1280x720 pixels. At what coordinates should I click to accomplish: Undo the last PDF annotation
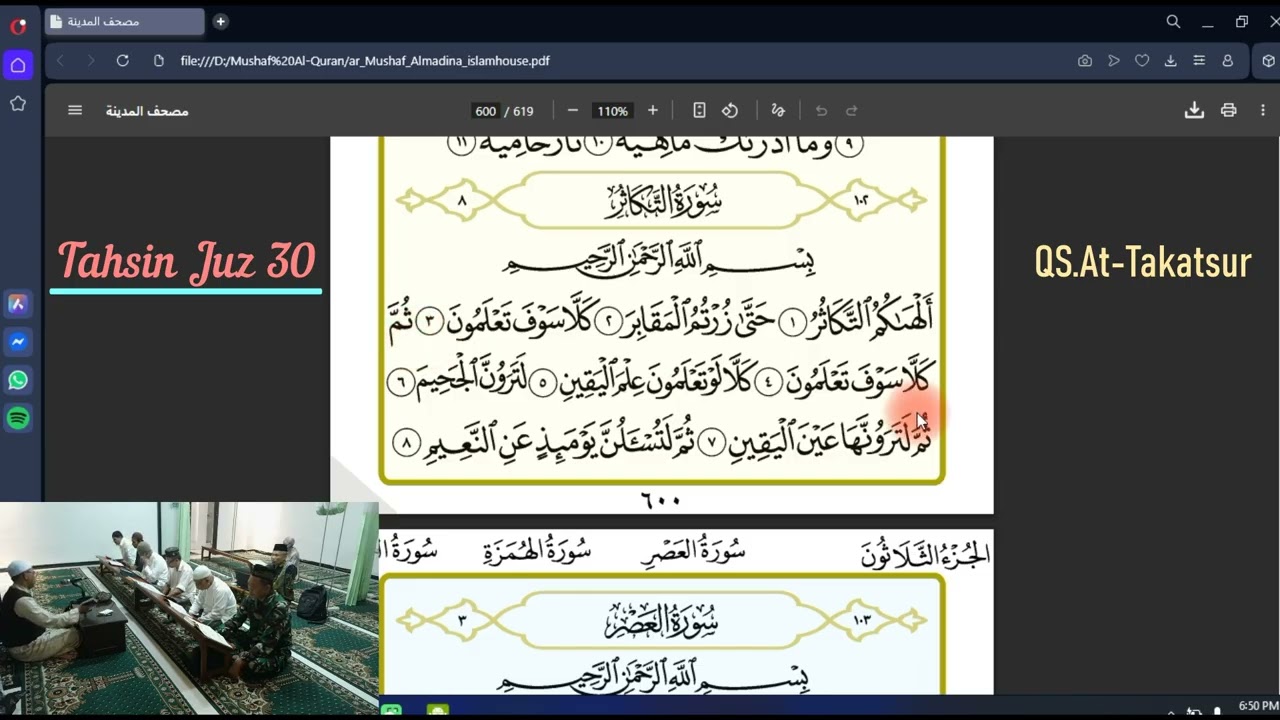point(821,110)
